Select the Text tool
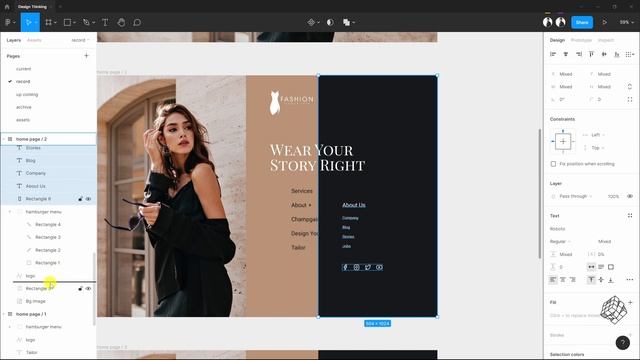This screenshot has width=640, height=360. point(105,22)
